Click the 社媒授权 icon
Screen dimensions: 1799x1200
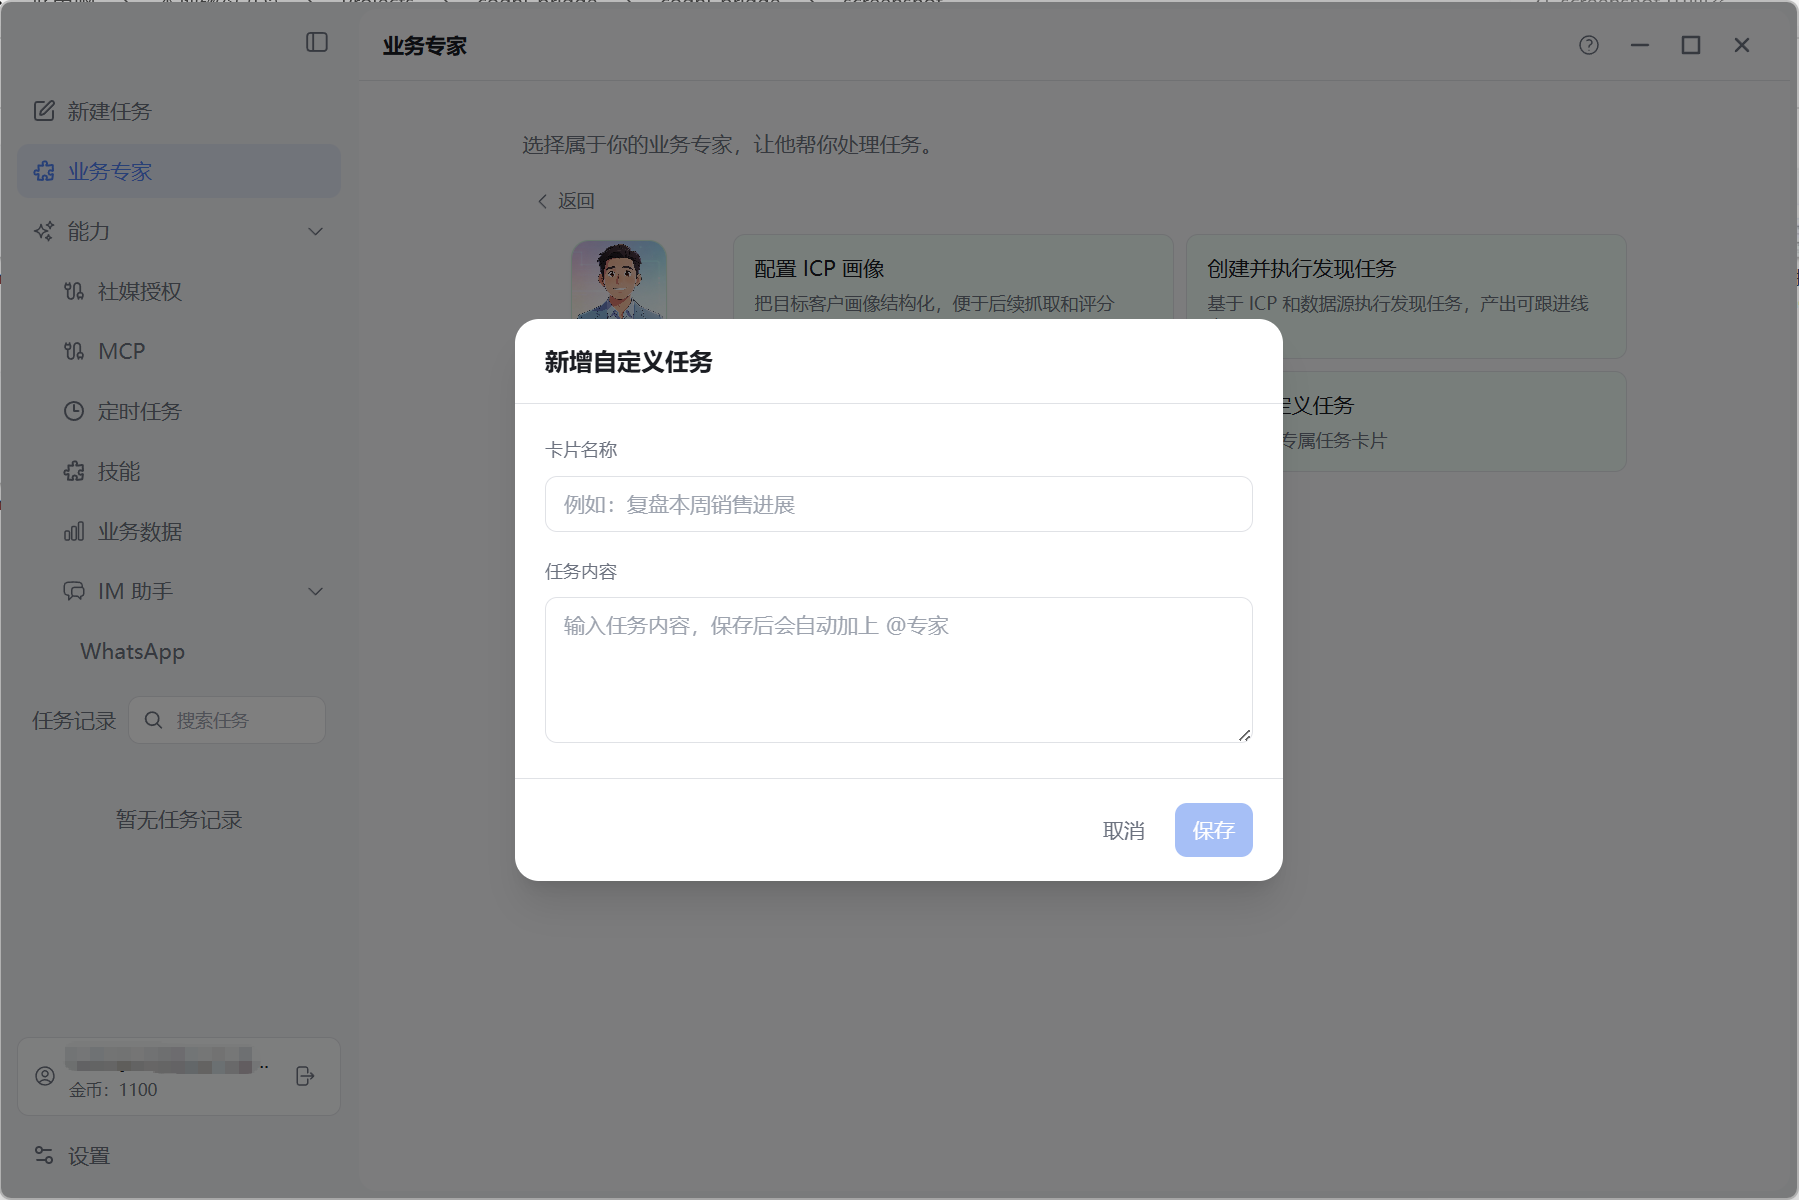pos(74,291)
